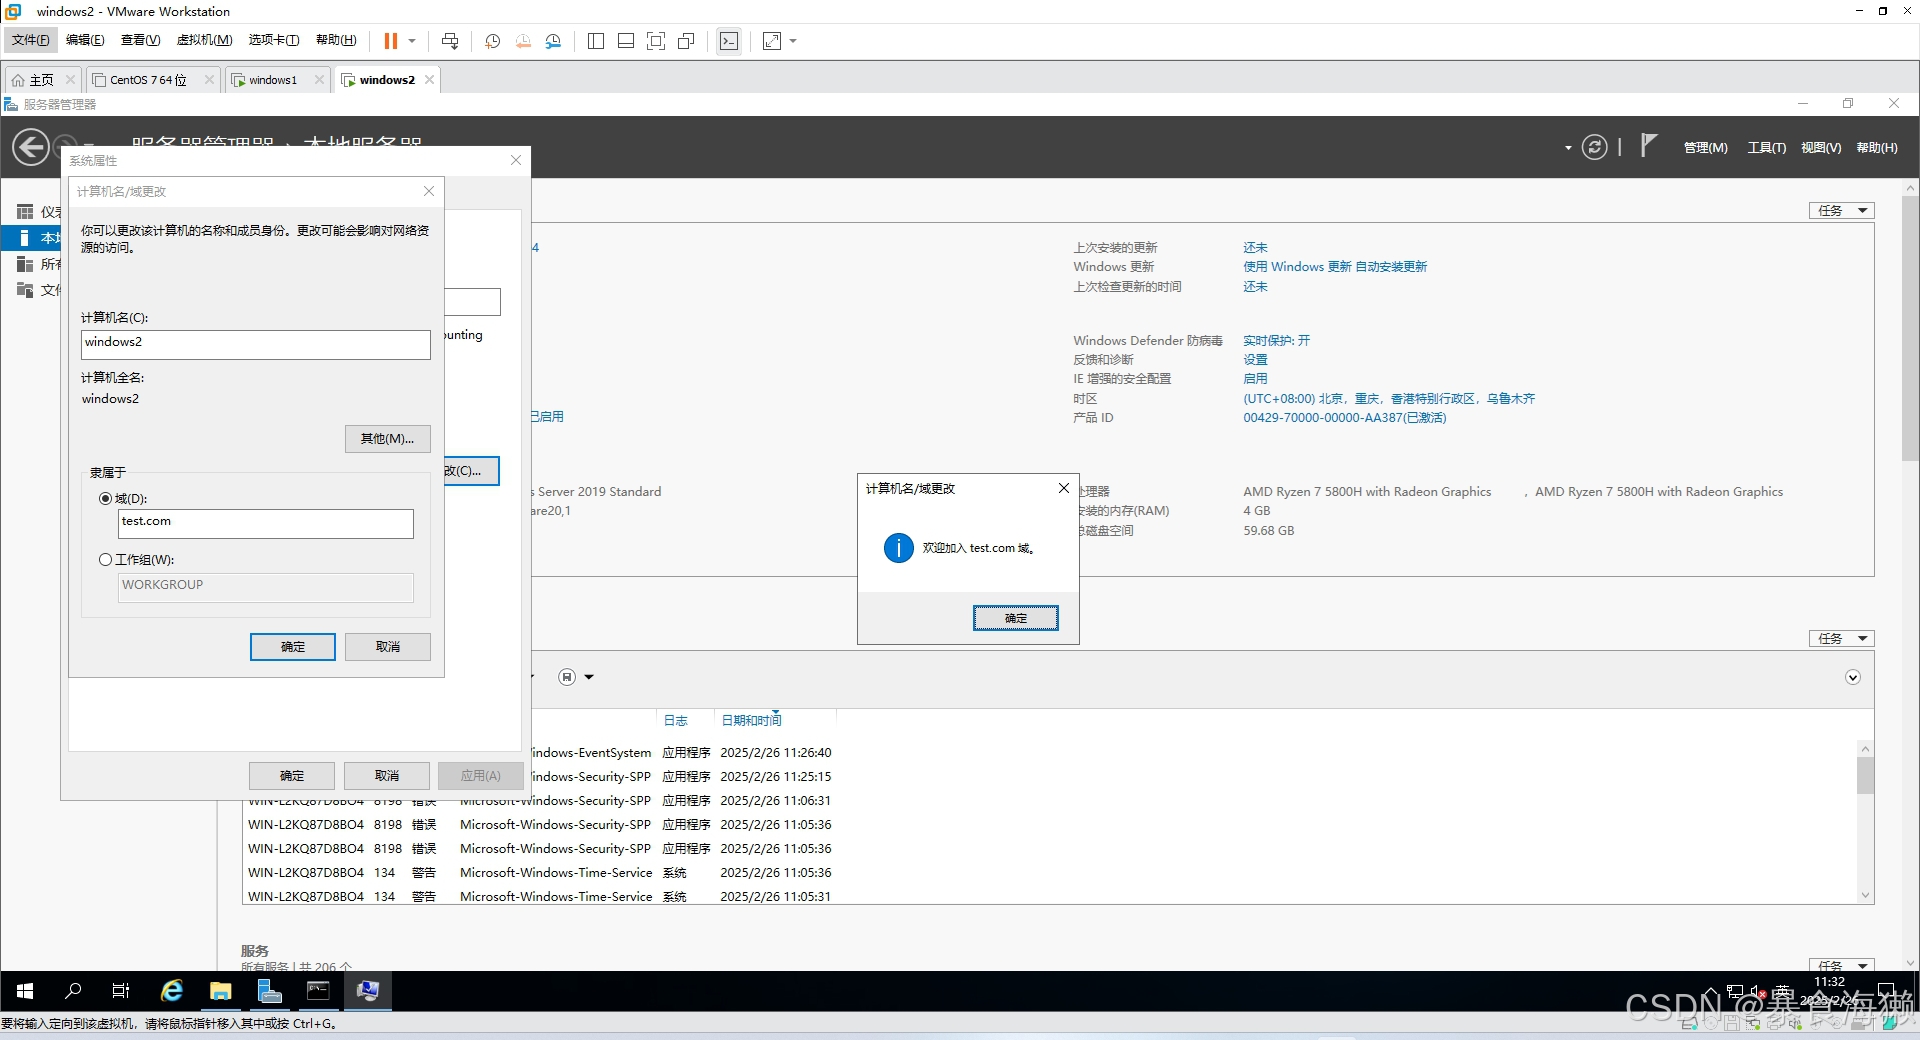Click the domain name test.com field
Image resolution: width=1920 pixels, height=1040 pixels.
266,523
